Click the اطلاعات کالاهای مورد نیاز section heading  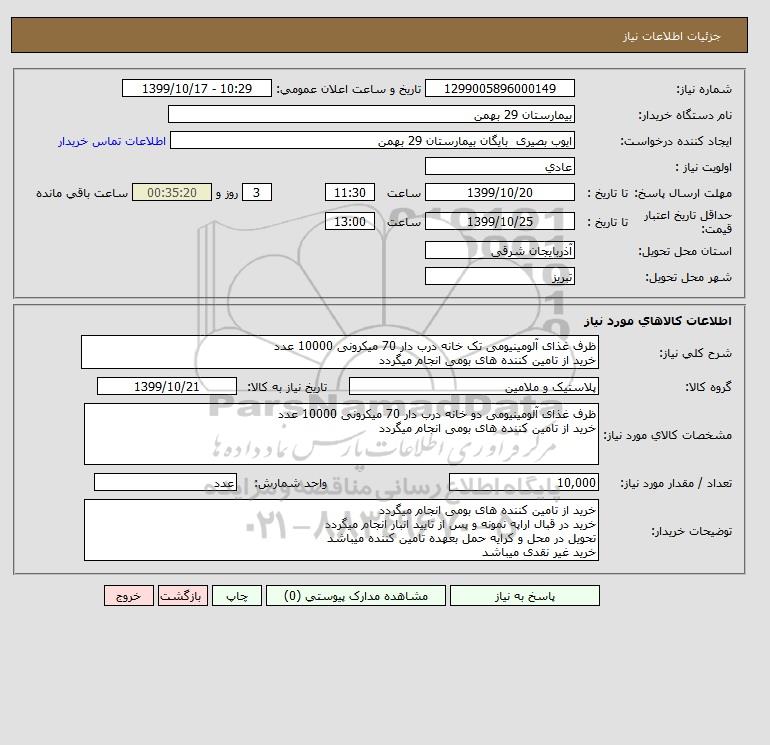(x=658, y=321)
